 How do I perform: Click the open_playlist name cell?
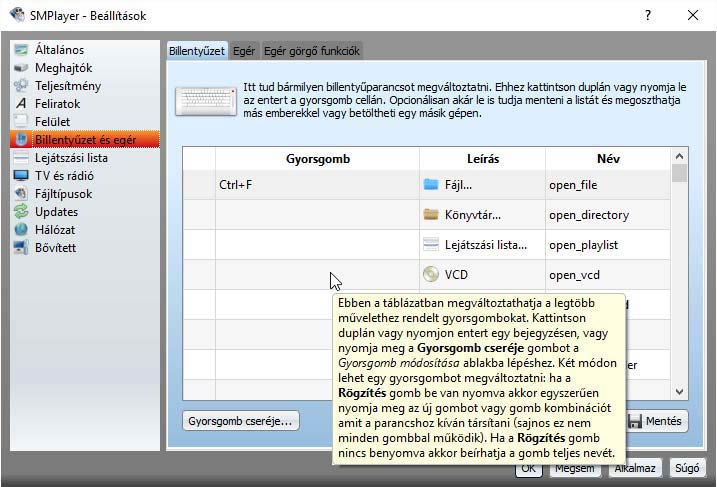pos(608,245)
